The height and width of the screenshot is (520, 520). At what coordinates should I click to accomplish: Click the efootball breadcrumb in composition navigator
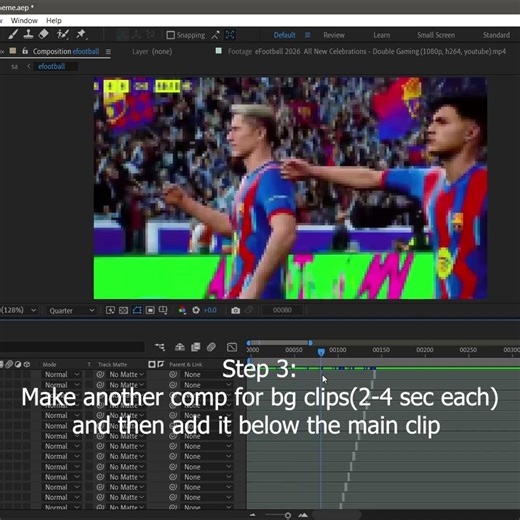[51, 66]
